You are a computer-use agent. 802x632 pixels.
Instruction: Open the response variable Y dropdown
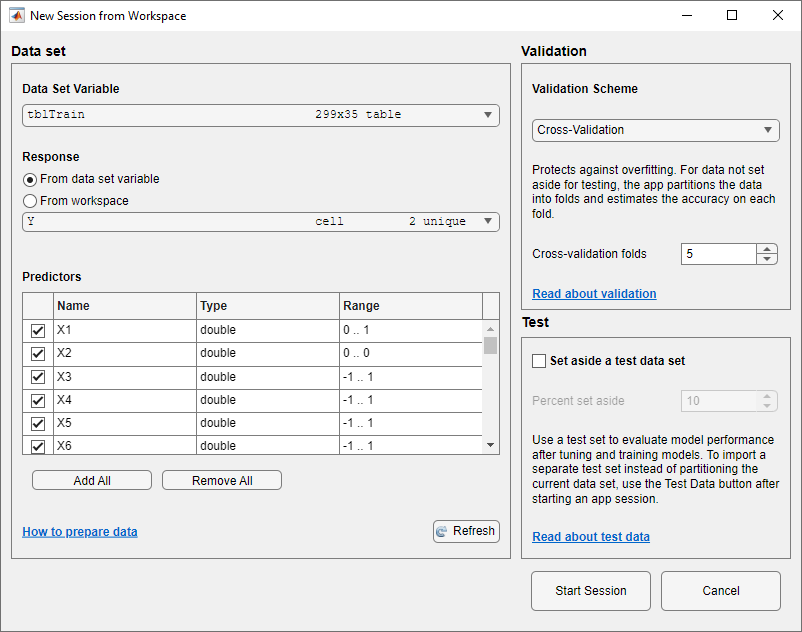tap(488, 221)
